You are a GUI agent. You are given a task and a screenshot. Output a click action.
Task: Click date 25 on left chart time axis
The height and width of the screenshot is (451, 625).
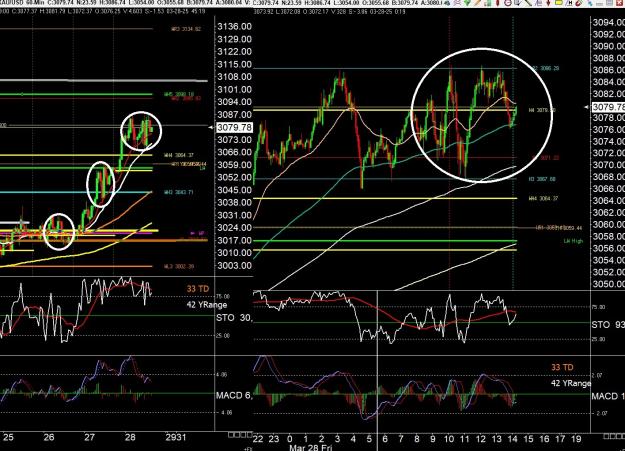tap(8, 437)
